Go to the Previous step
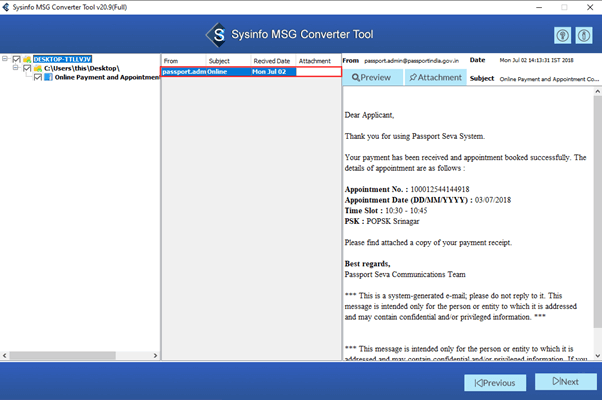The height and width of the screenshot is (400, 602). (x=495, y=383)
